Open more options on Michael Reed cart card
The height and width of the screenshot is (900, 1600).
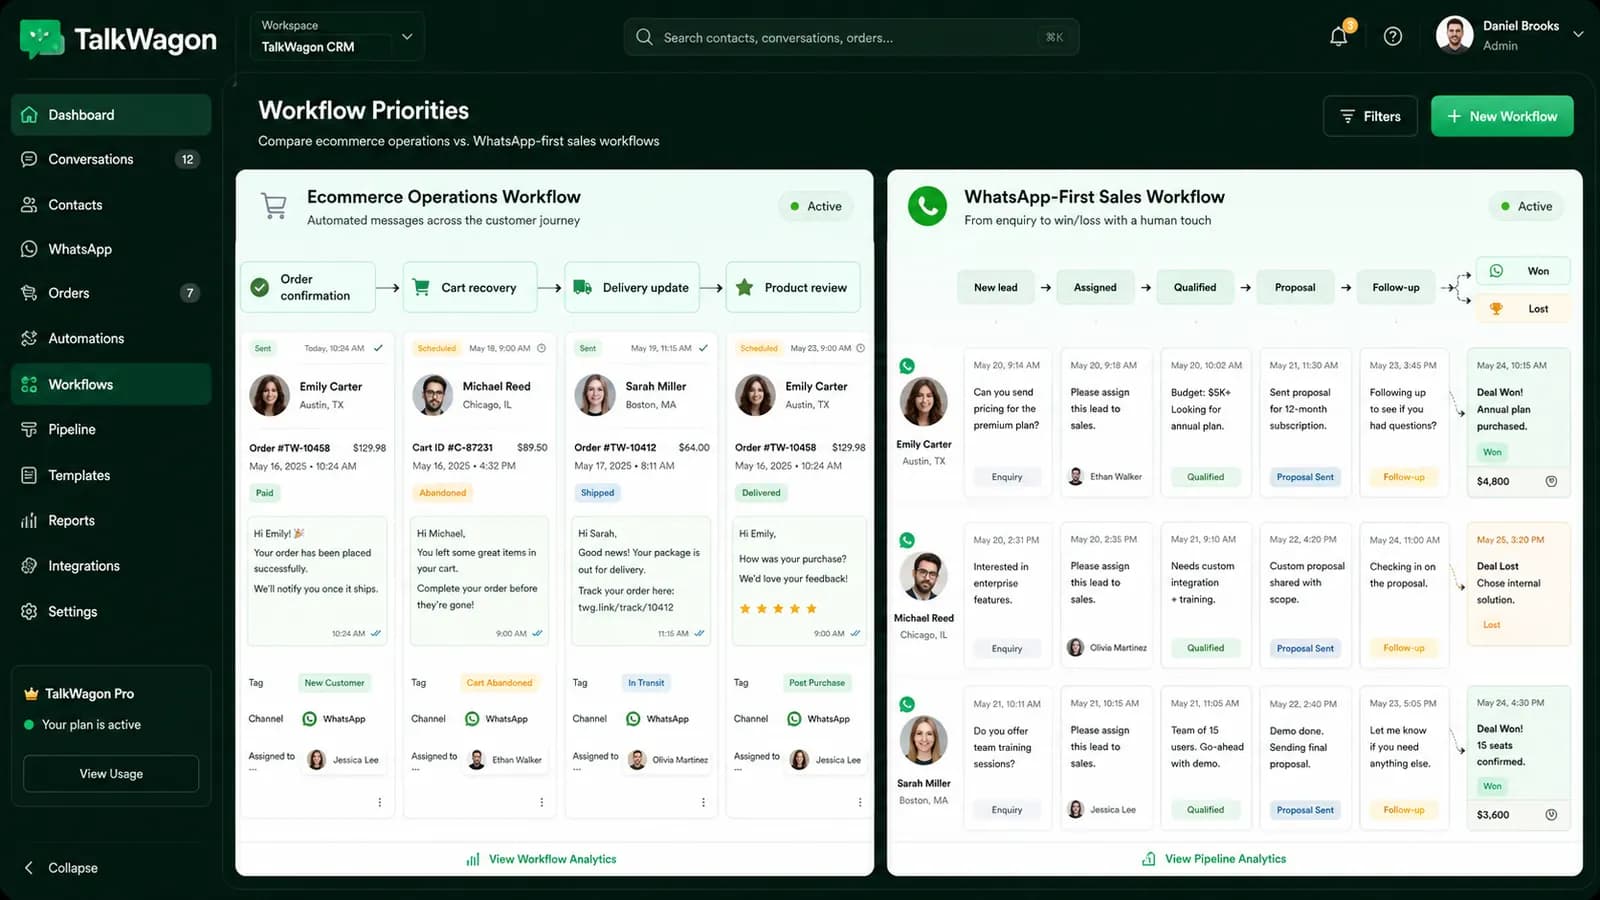541,802
